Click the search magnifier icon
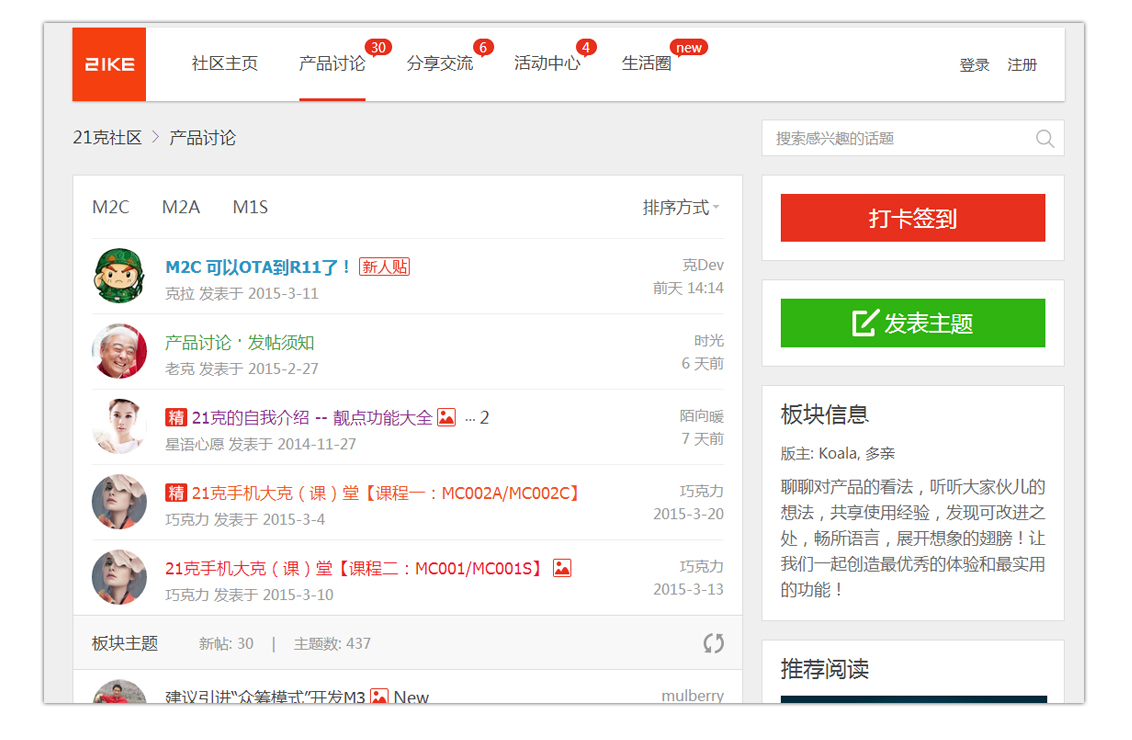 [1044, 138]
